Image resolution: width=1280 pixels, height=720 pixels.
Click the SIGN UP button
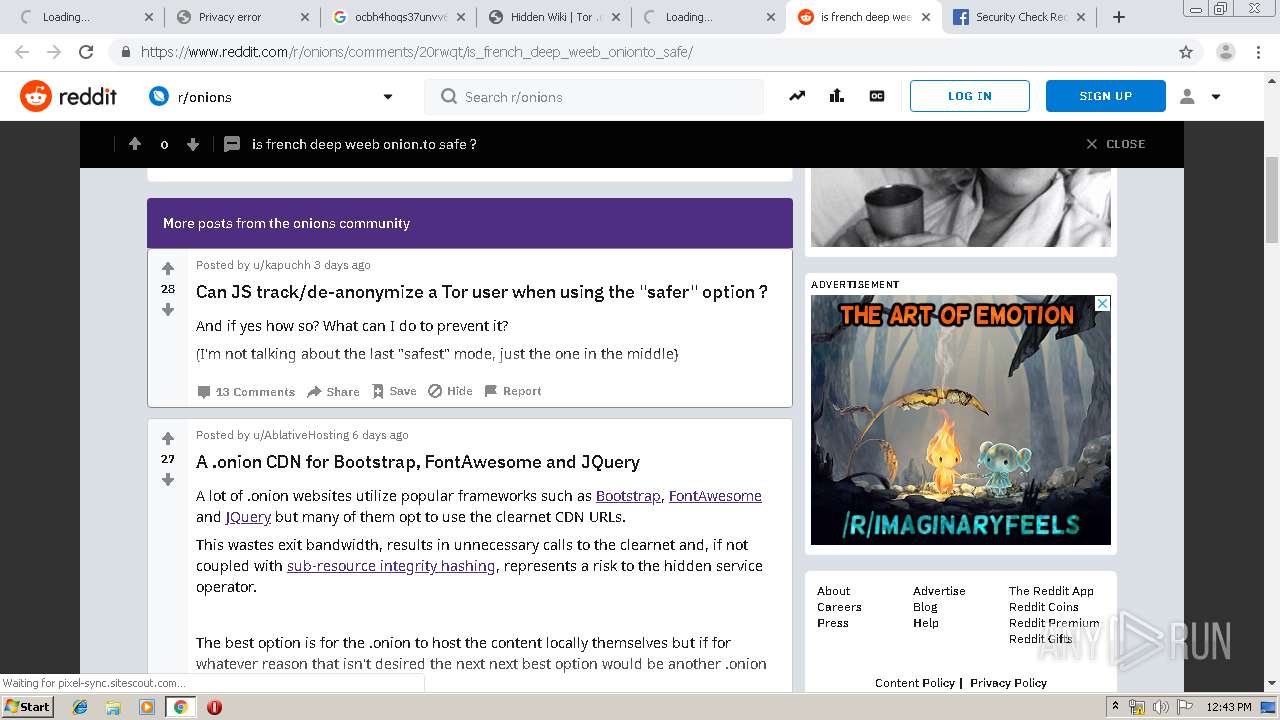tap(1106, 96)
